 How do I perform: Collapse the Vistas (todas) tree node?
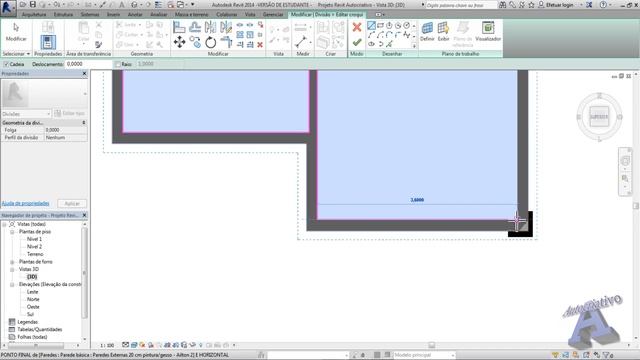(x=4, y=224)
